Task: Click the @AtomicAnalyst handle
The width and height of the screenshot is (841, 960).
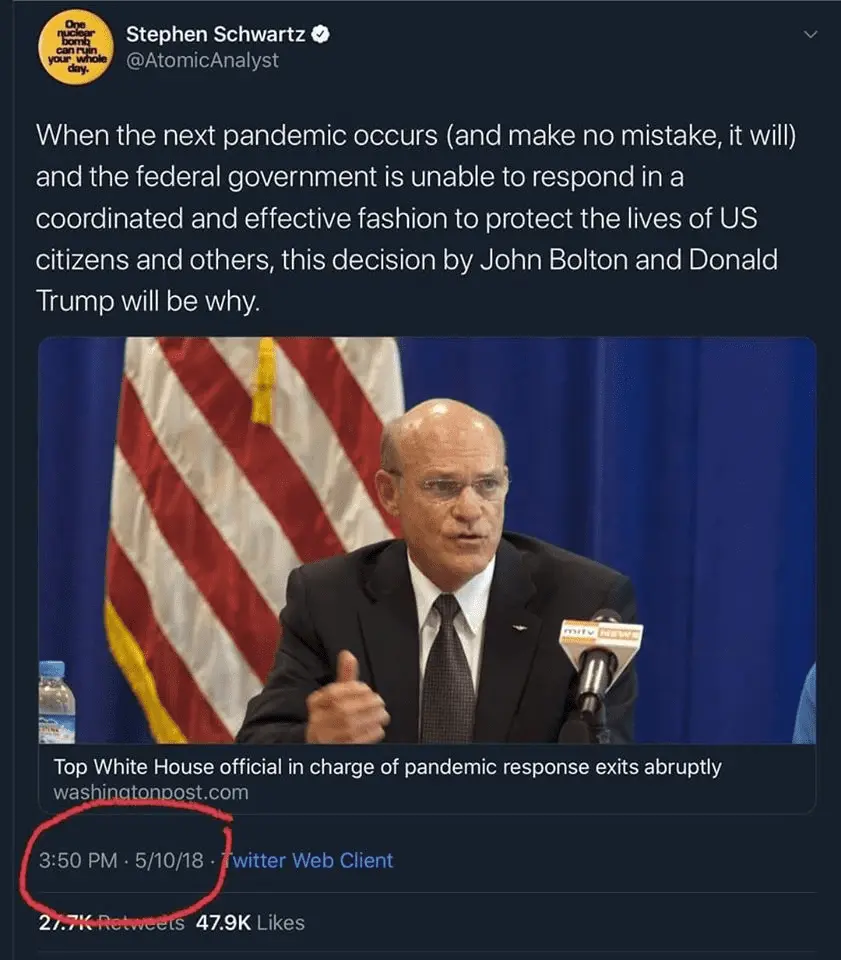Action: click(202, 60)
